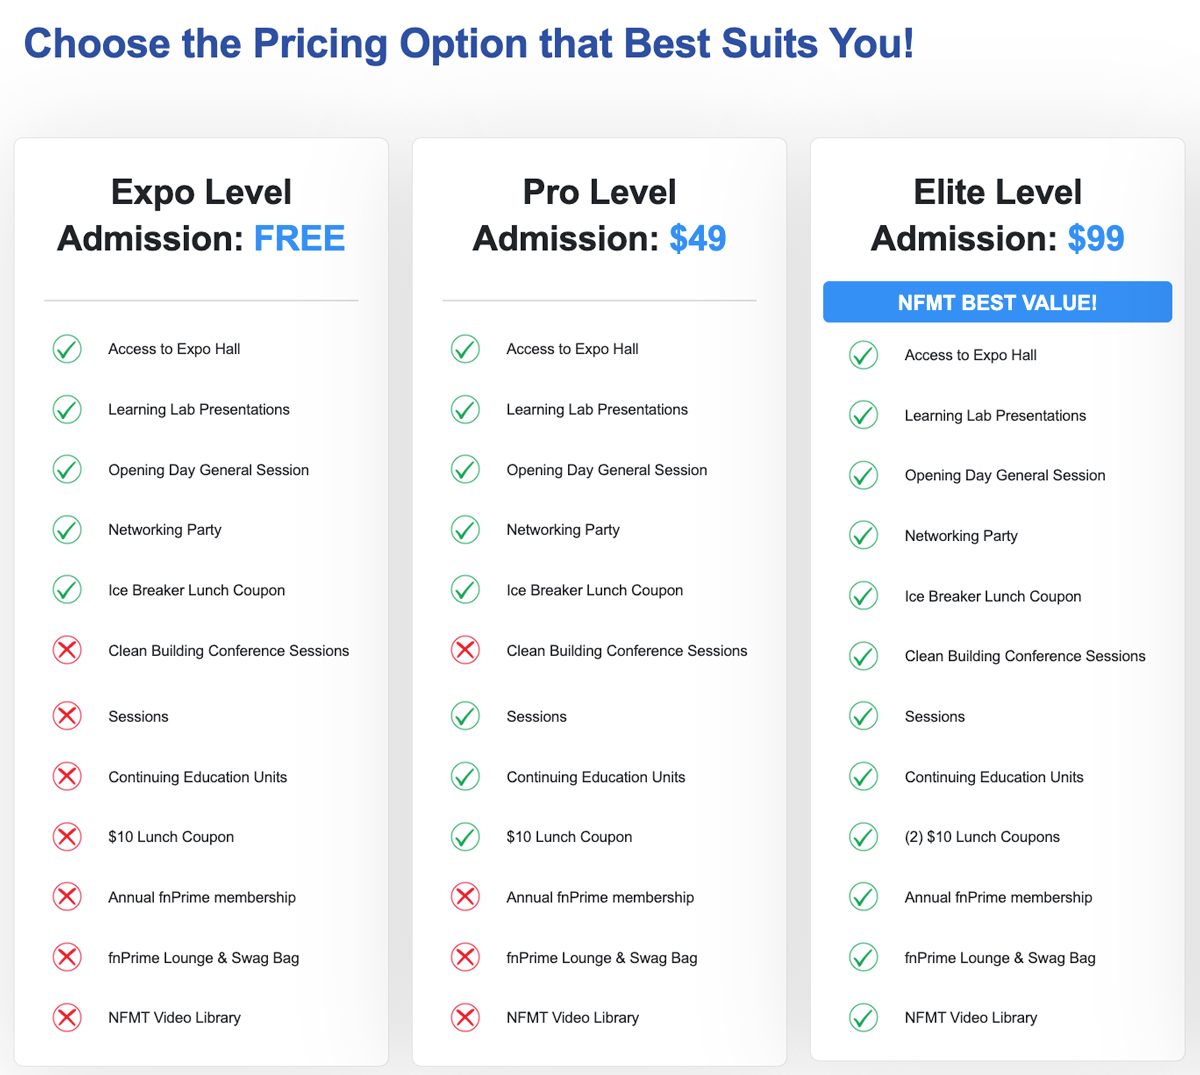The width and height of the screenshot is (1200, 1075).
Task: Click the red X next to Expo Level Sessions
Action: (67, 716)
